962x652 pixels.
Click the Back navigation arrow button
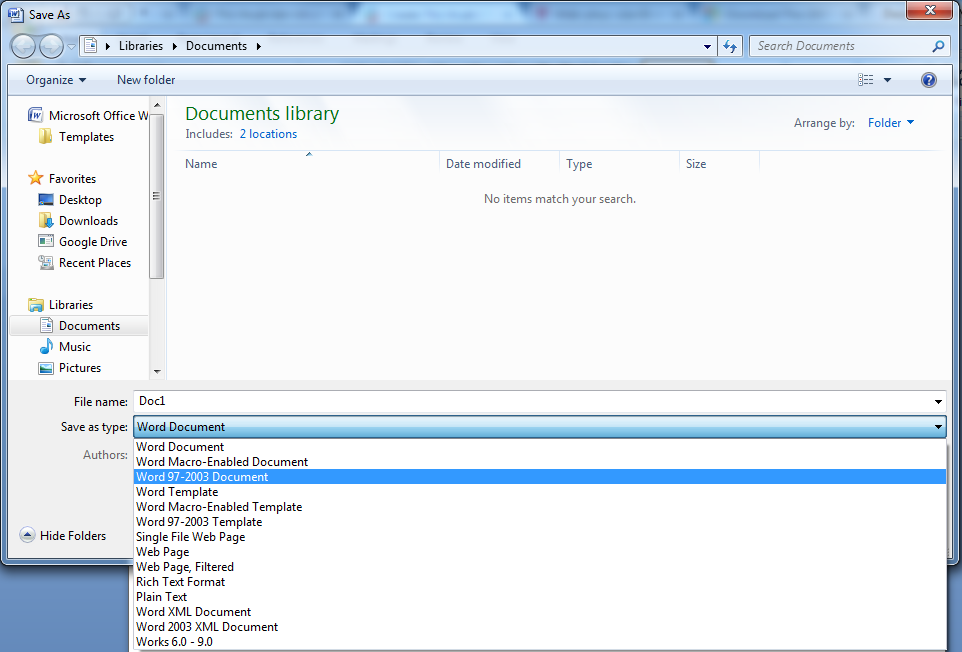click(24, 46)
